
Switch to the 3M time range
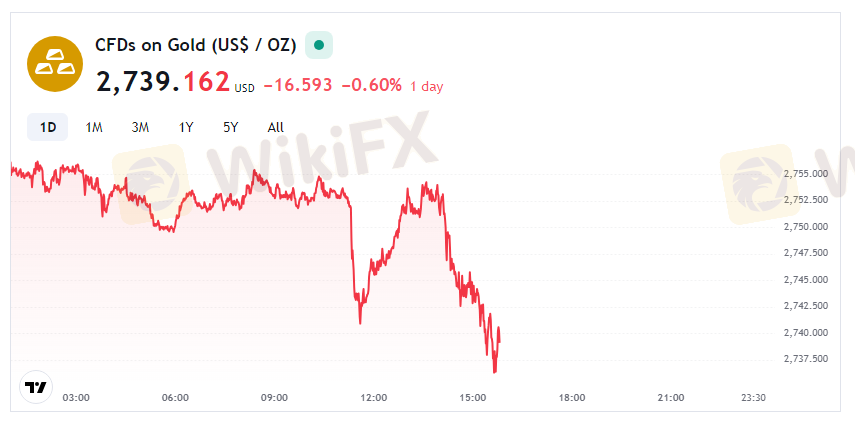140,127
